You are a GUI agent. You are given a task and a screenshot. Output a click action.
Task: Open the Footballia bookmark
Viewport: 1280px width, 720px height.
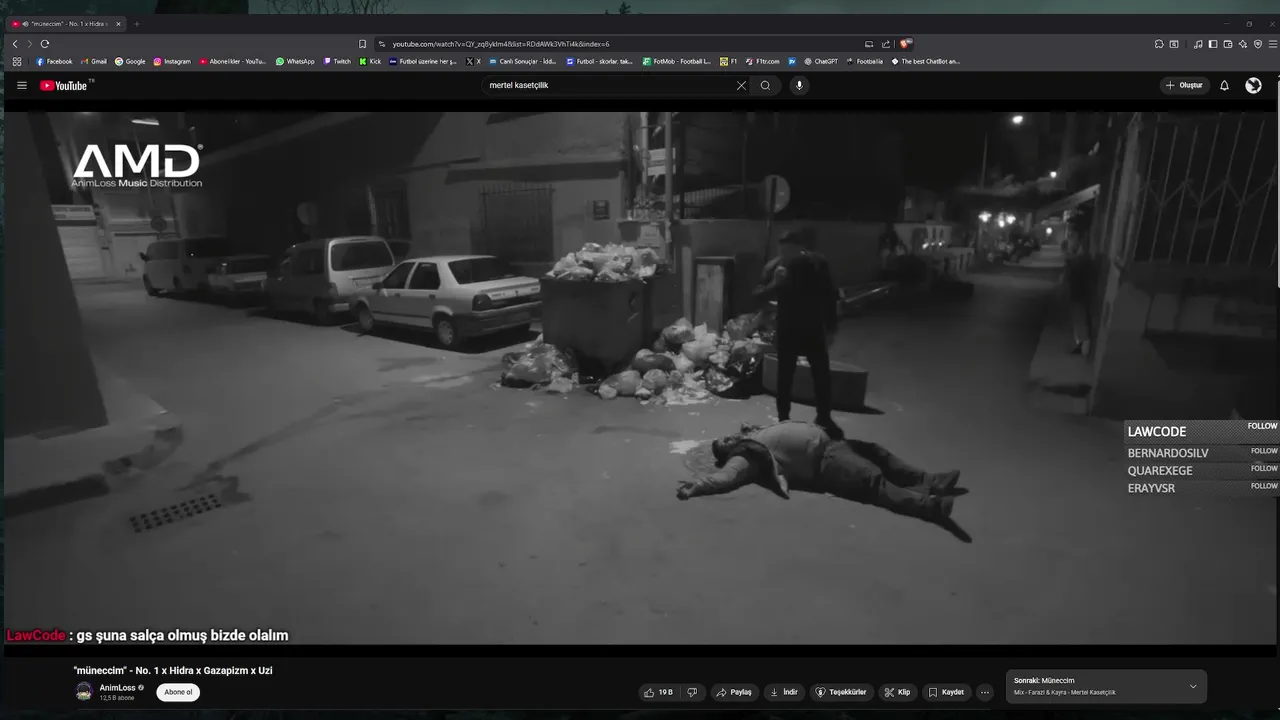(x=865, y=61)
